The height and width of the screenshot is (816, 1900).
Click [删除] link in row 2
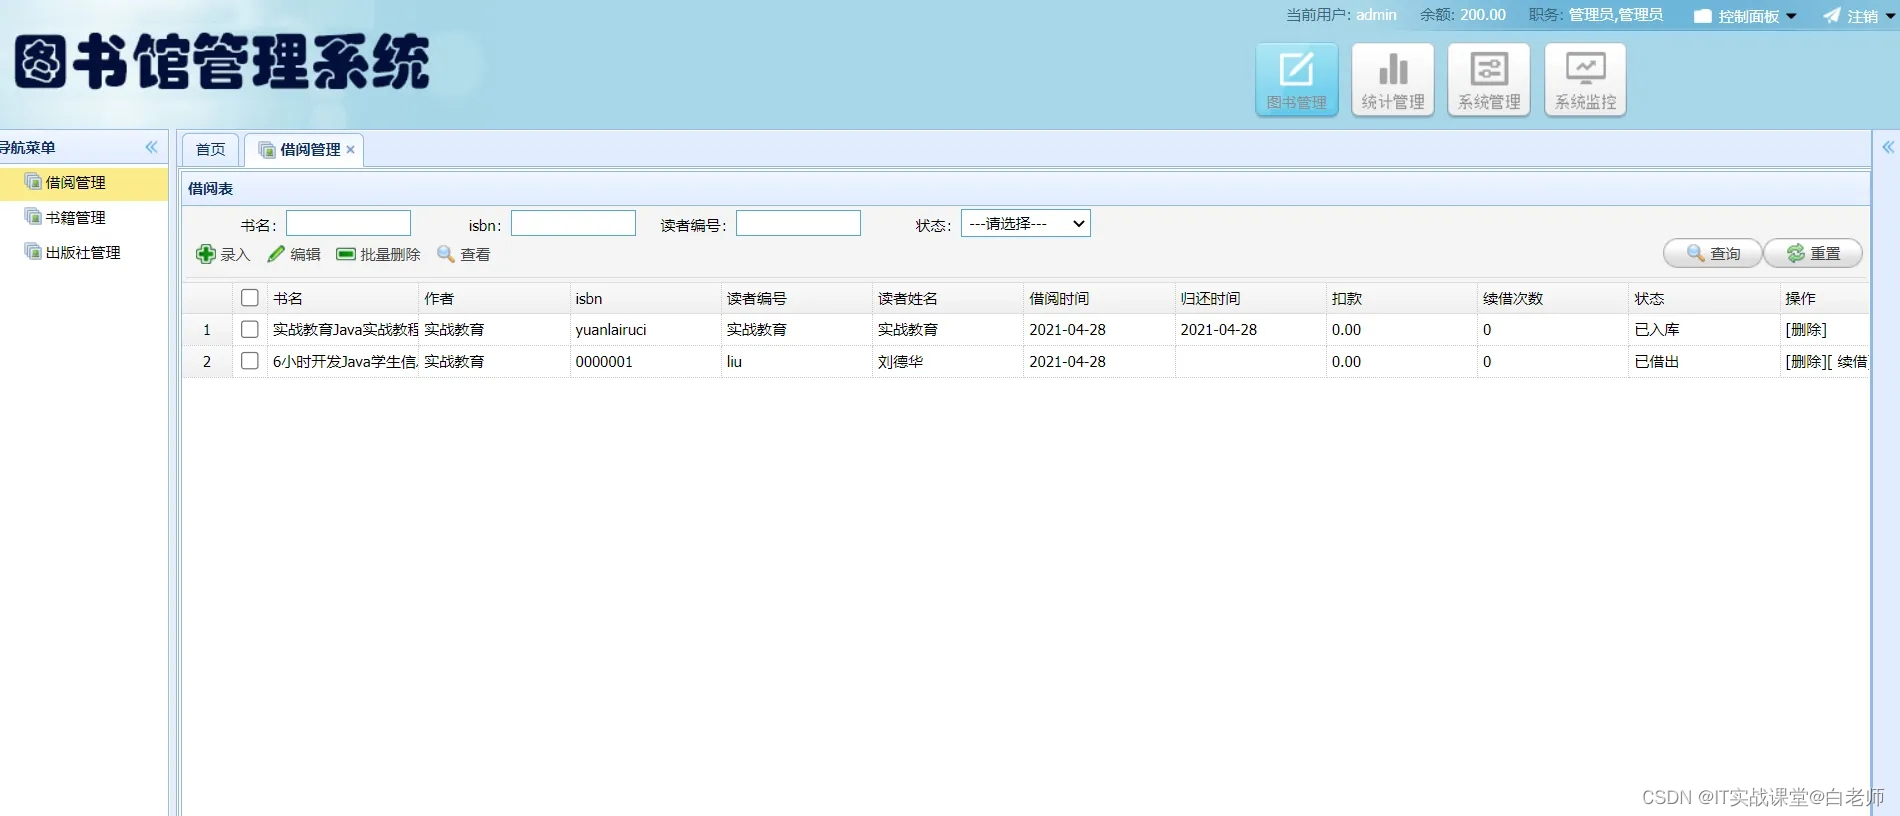click(1806, 362)
